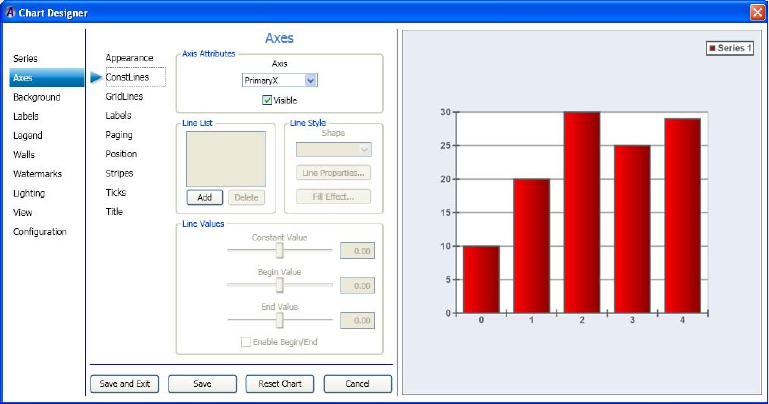Add a new constant line
The image size is (769, 404).
[205, 197]
